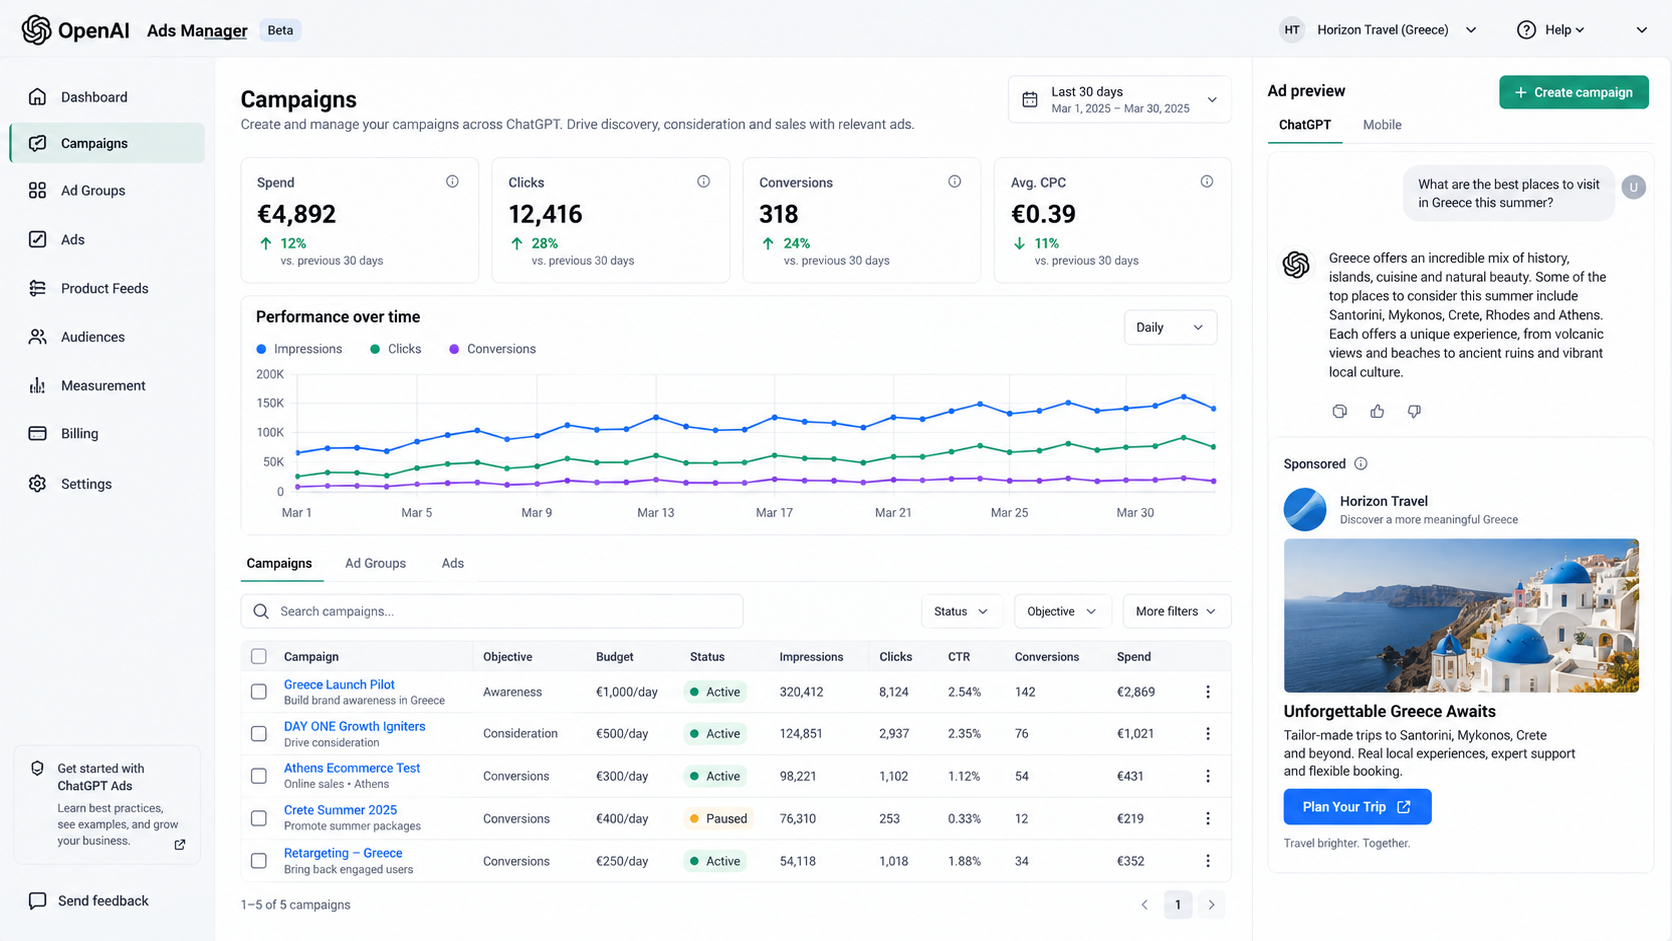Go to the next page of campaigns
The height and width of the screenshot is (941, 1672).
point(1211,905)
